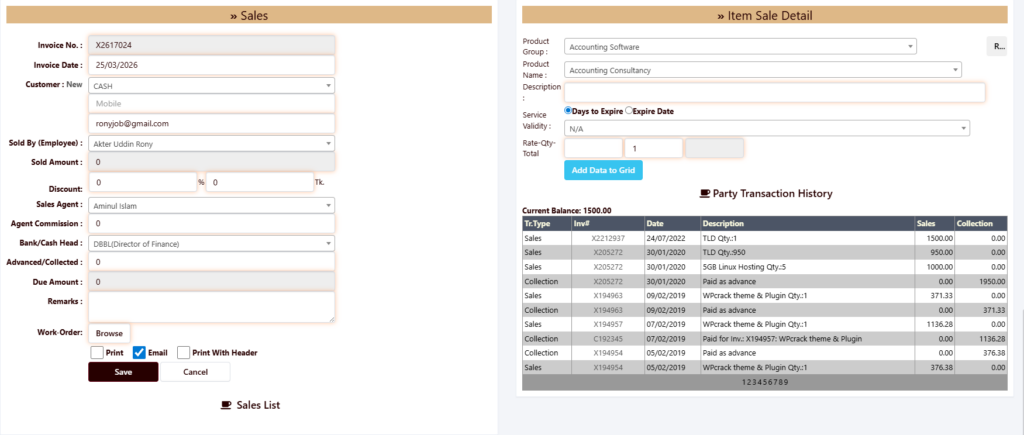
Task: Click the Mobile number input field
Action: 211,103
